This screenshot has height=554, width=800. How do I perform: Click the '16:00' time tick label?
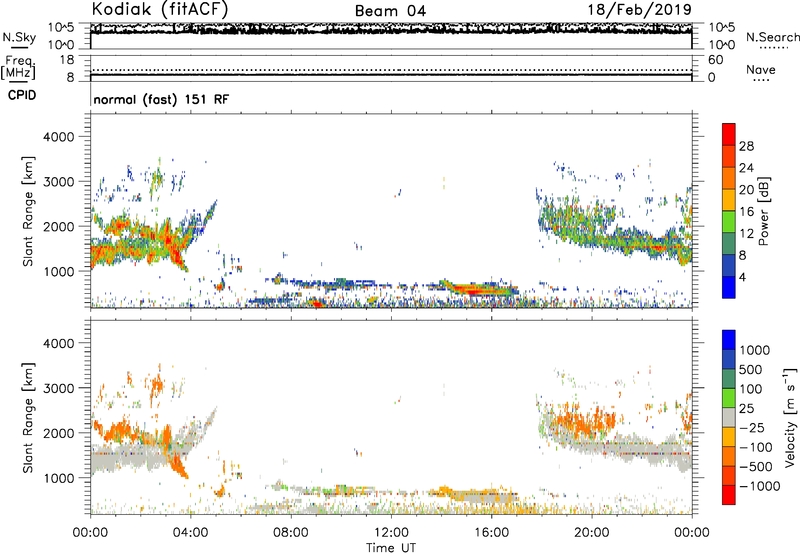pyautogui.click(x=491, y=533)
